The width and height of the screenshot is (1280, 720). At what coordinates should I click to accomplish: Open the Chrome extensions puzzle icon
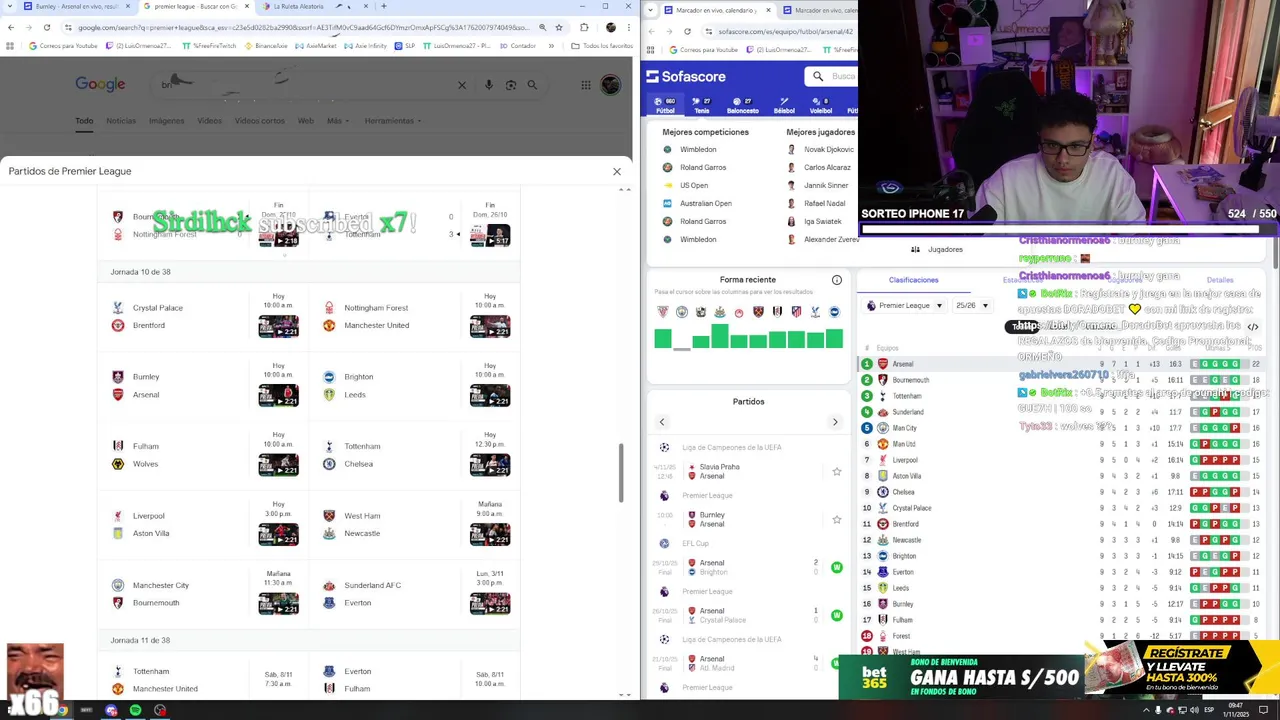tap(584, 27)
